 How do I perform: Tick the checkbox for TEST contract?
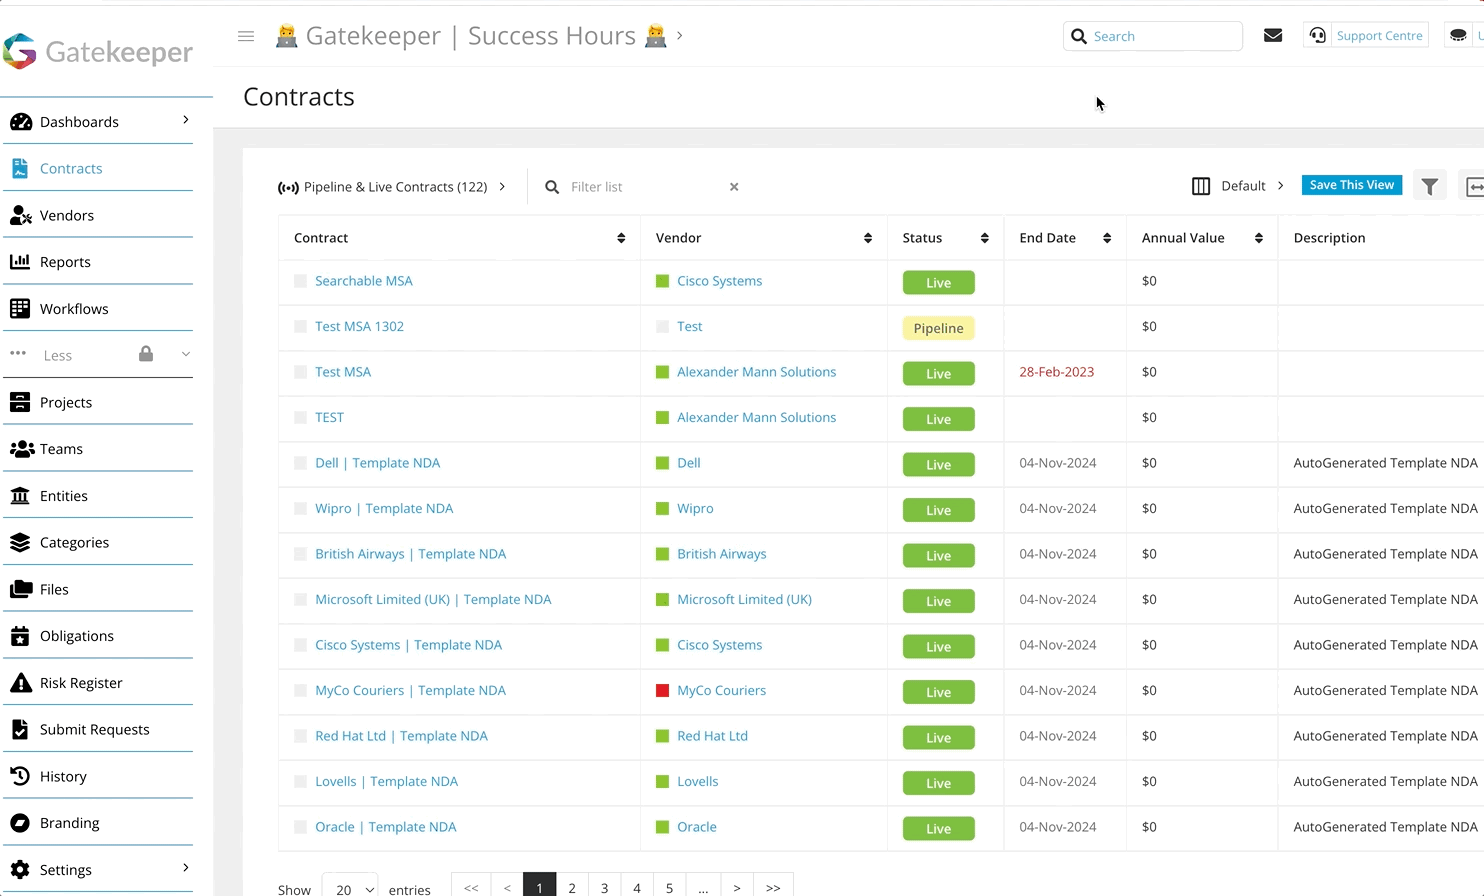(300, 417)
